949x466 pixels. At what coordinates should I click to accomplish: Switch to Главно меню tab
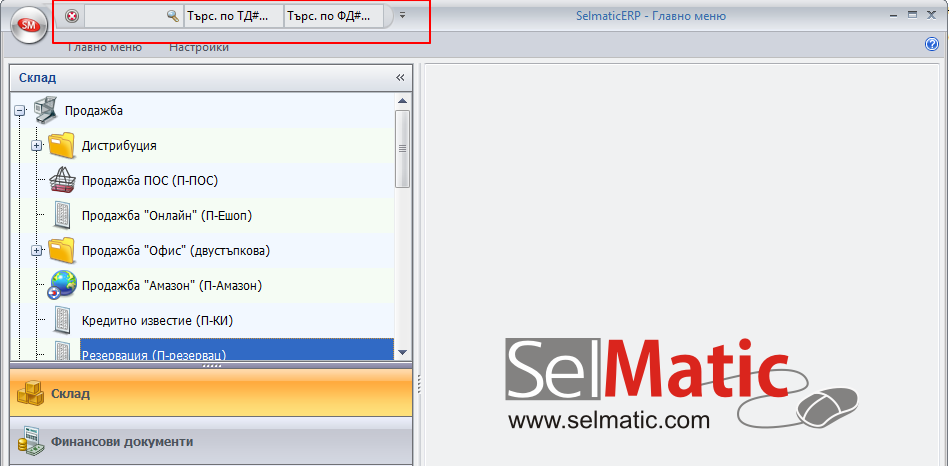click(x=104, y=47)
